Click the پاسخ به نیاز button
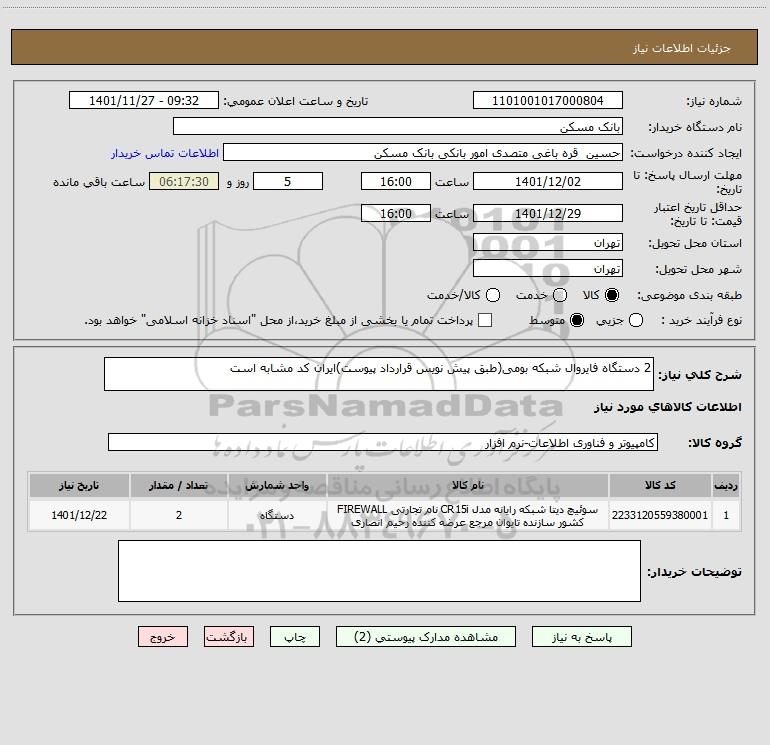Screen dimensions: 770x745 [581, 637]
